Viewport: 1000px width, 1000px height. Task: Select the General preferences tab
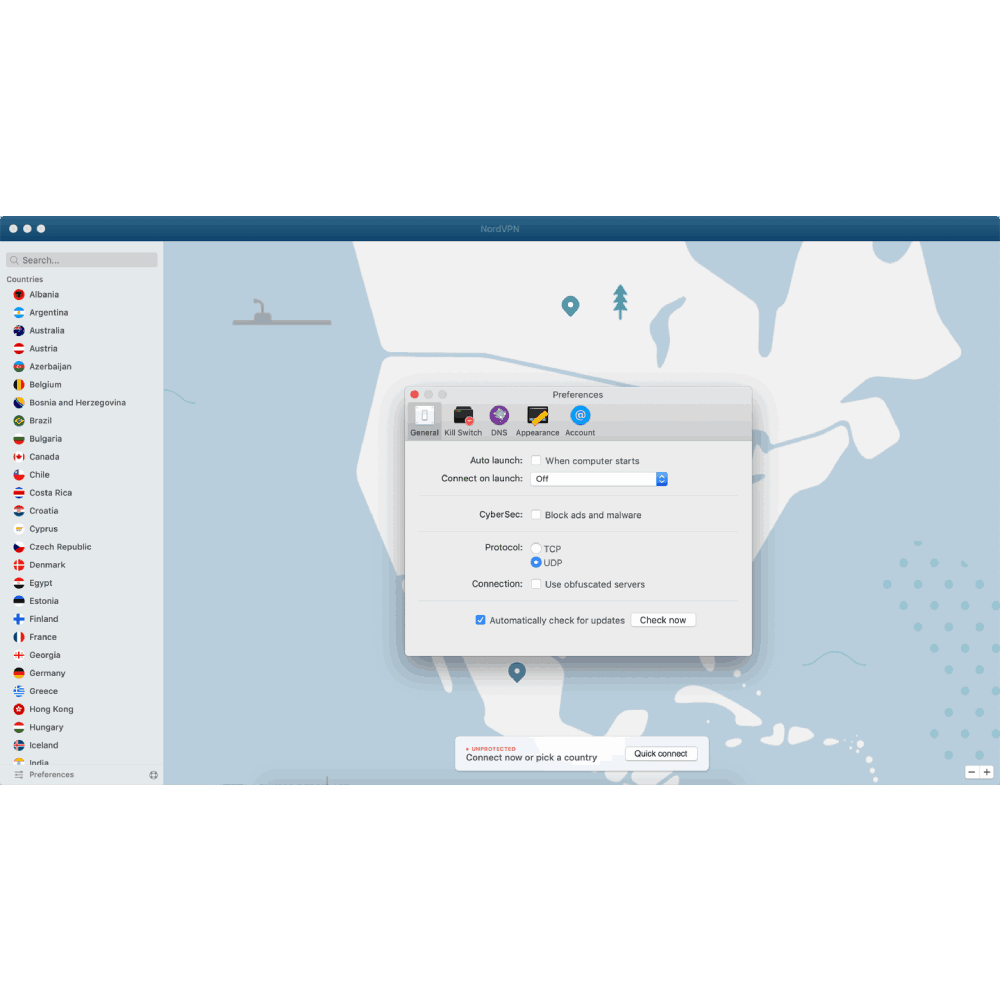tap(424, 421)
